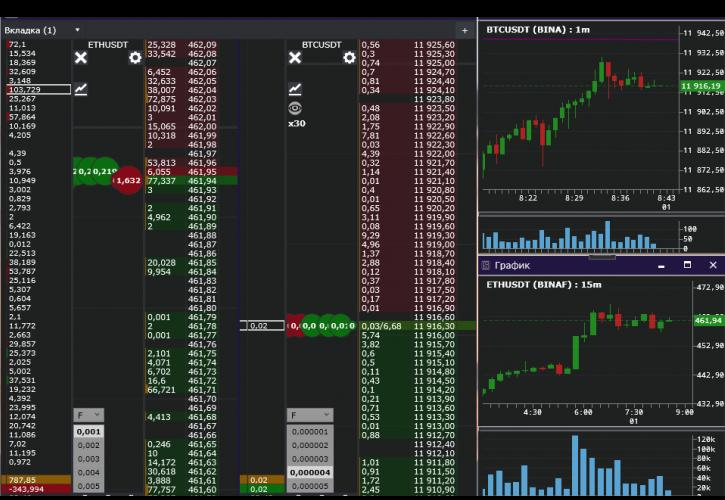Grab the splitter handle between the two charts
Image resolution: width=725 pixels, height=500 pixels.
click(x=602, y=256)
